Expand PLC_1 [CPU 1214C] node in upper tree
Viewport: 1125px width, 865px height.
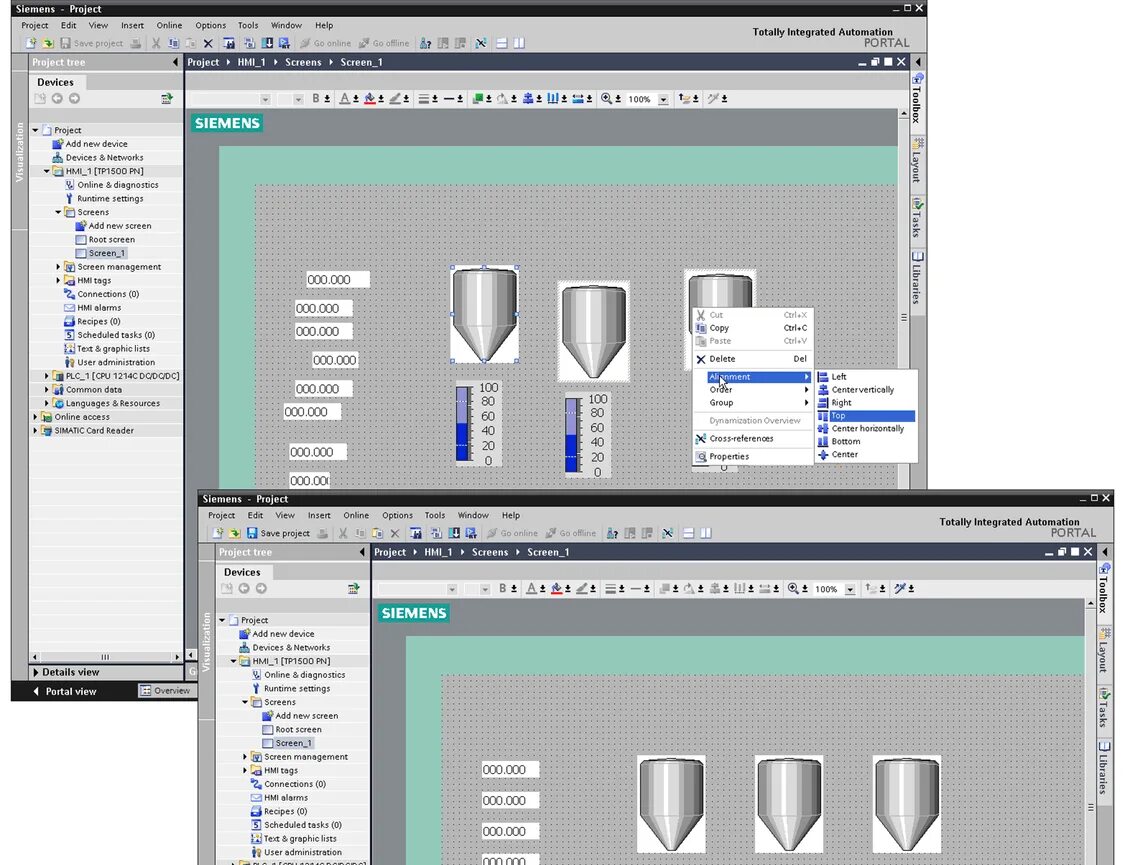(47, 376)
